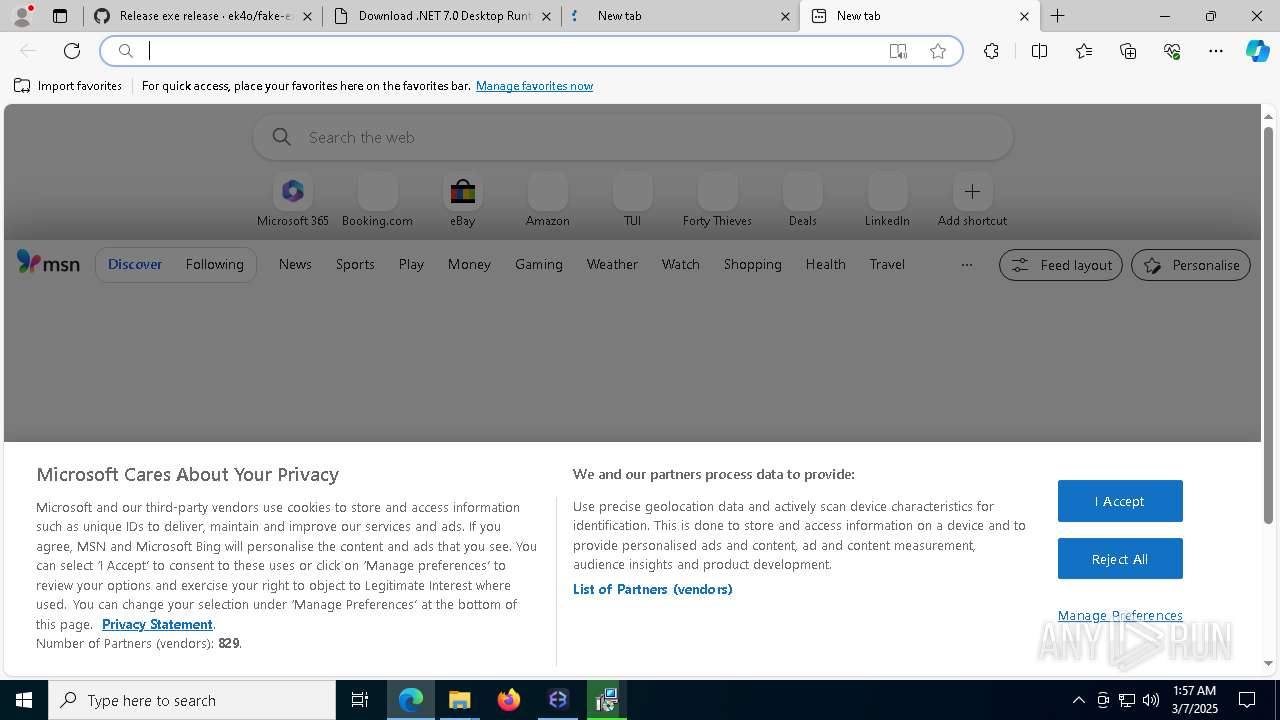Viewport: 1280px width, 720px height.
Task: Click the msn logo
Action: (48, 263)
